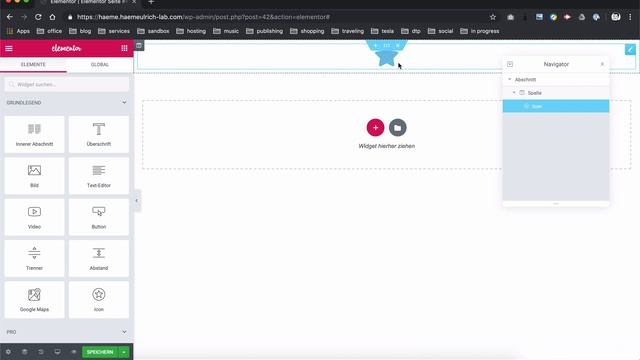
Task: Select the Google Maps widget
Action: pos(34,300)
